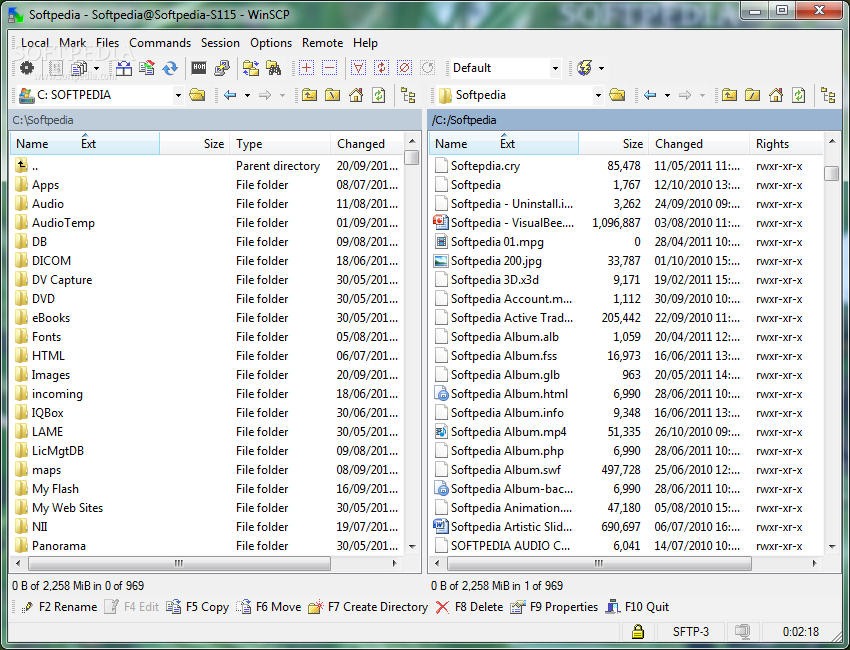Screen dimensions: 850x650
Task: Open the Compare Directories icon
Action: (x=124, y=68)
